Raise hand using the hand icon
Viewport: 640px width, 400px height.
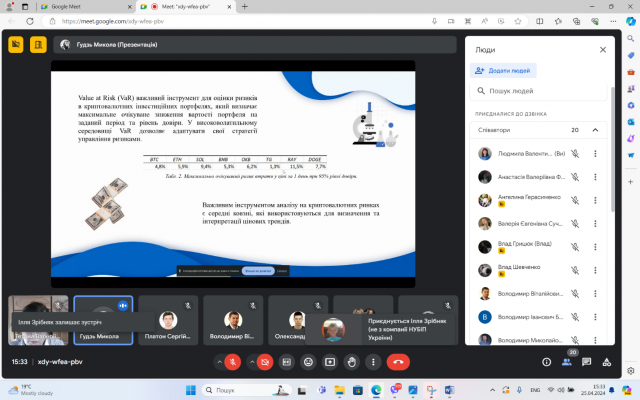pos(351,362)
